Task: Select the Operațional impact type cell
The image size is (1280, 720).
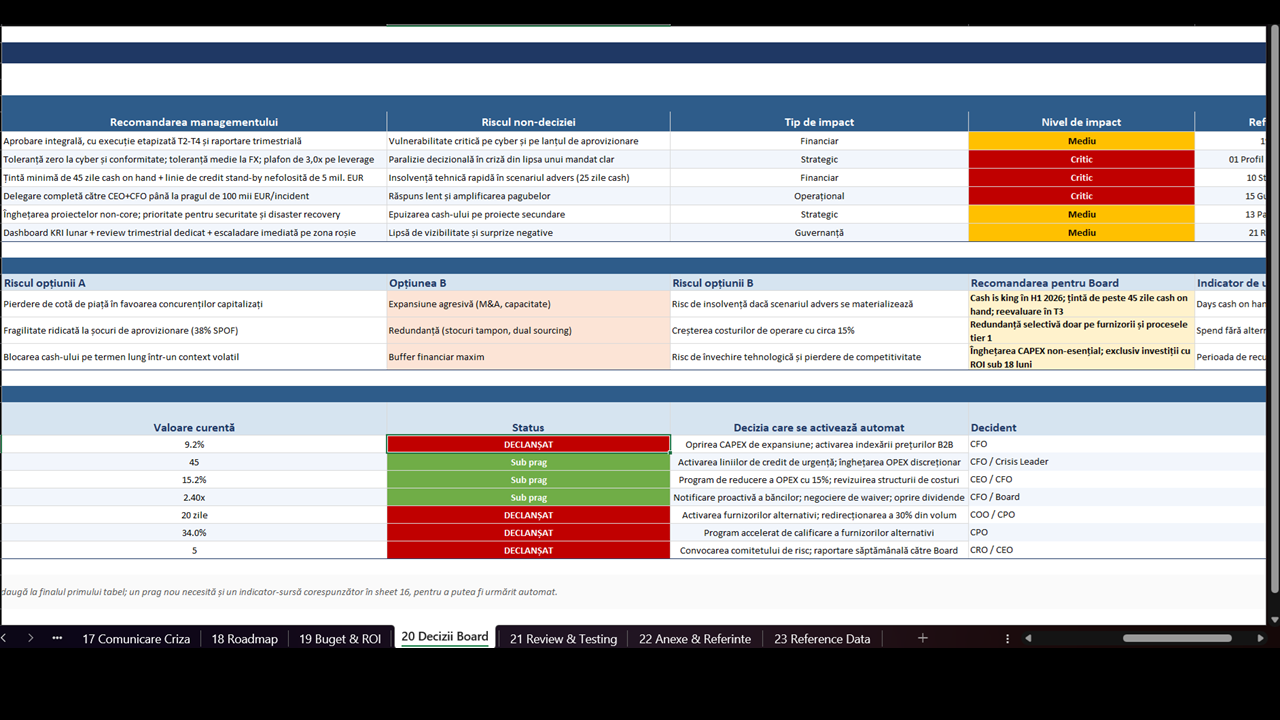Action: [819, 196]
